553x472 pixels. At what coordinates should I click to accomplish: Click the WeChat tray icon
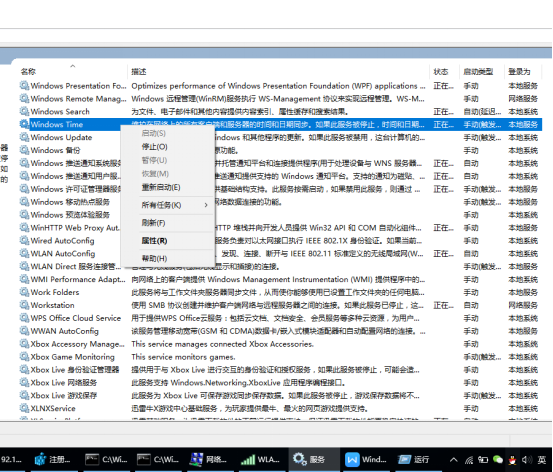[x=498, y=460]
